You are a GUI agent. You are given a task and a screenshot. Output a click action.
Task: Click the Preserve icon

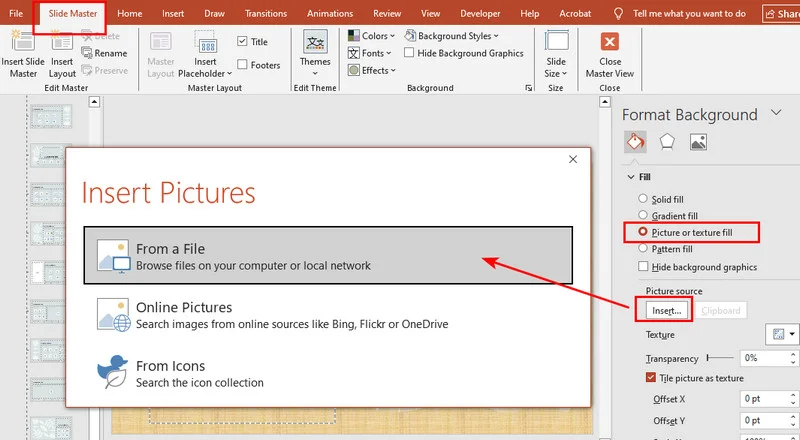[87, 70]
